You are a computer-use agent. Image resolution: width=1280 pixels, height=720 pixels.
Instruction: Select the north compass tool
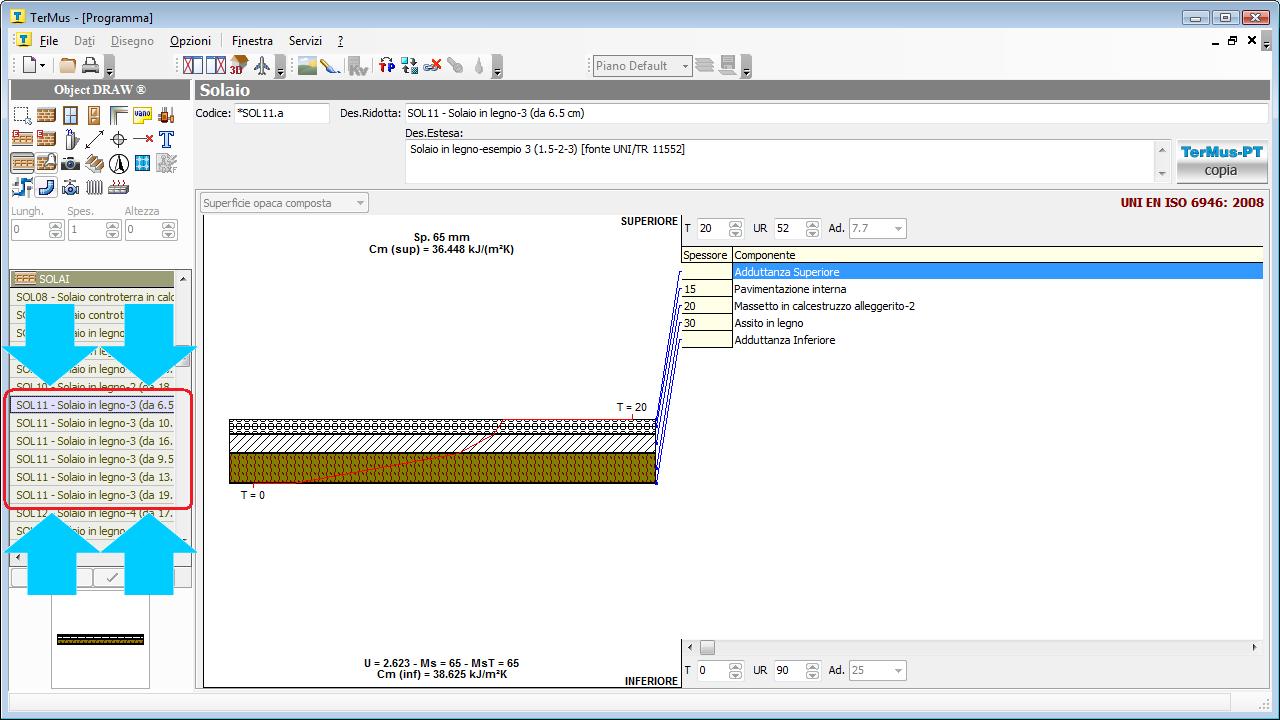click(118, 163)
